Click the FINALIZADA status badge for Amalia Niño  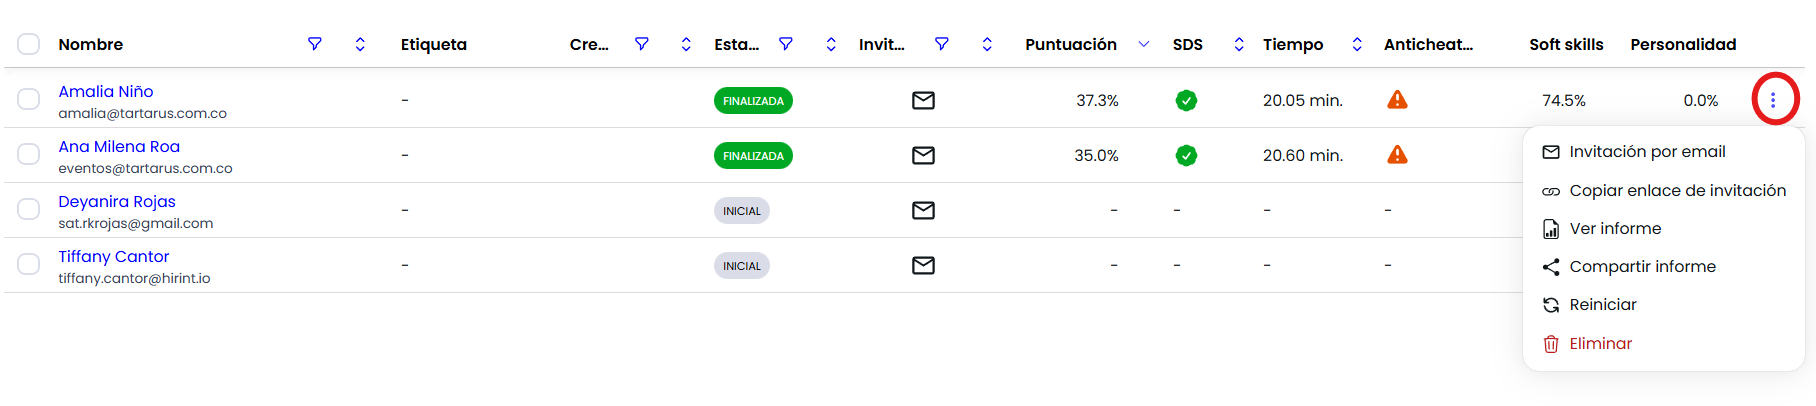click(753, 101)
